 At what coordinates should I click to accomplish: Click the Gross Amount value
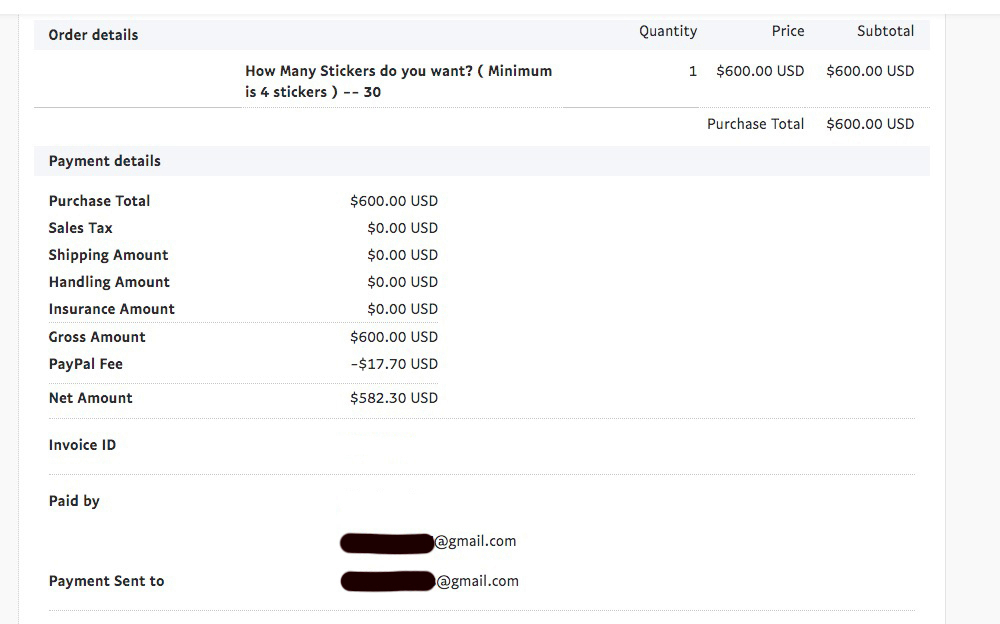tap(394, 337)
